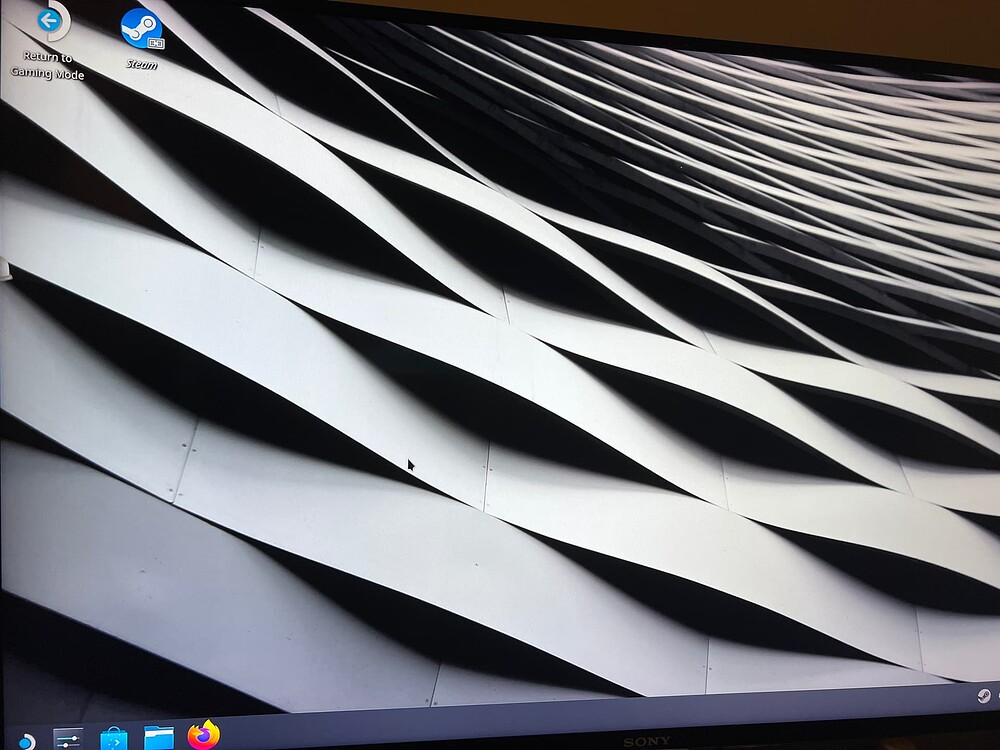Click the Steam system tray icon
The height and width of the screenshot is (750, 1000).
click(x=984, y=696)
